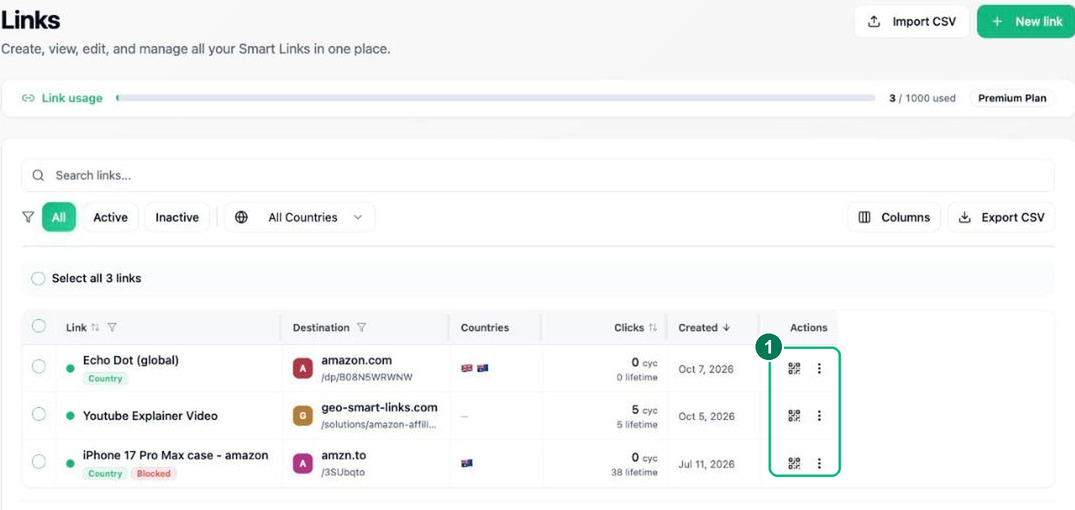1075x510 pixels.
Task: Select the iPhone 17 Pro Max case row checkbox
Action: (x=39, y=462)
